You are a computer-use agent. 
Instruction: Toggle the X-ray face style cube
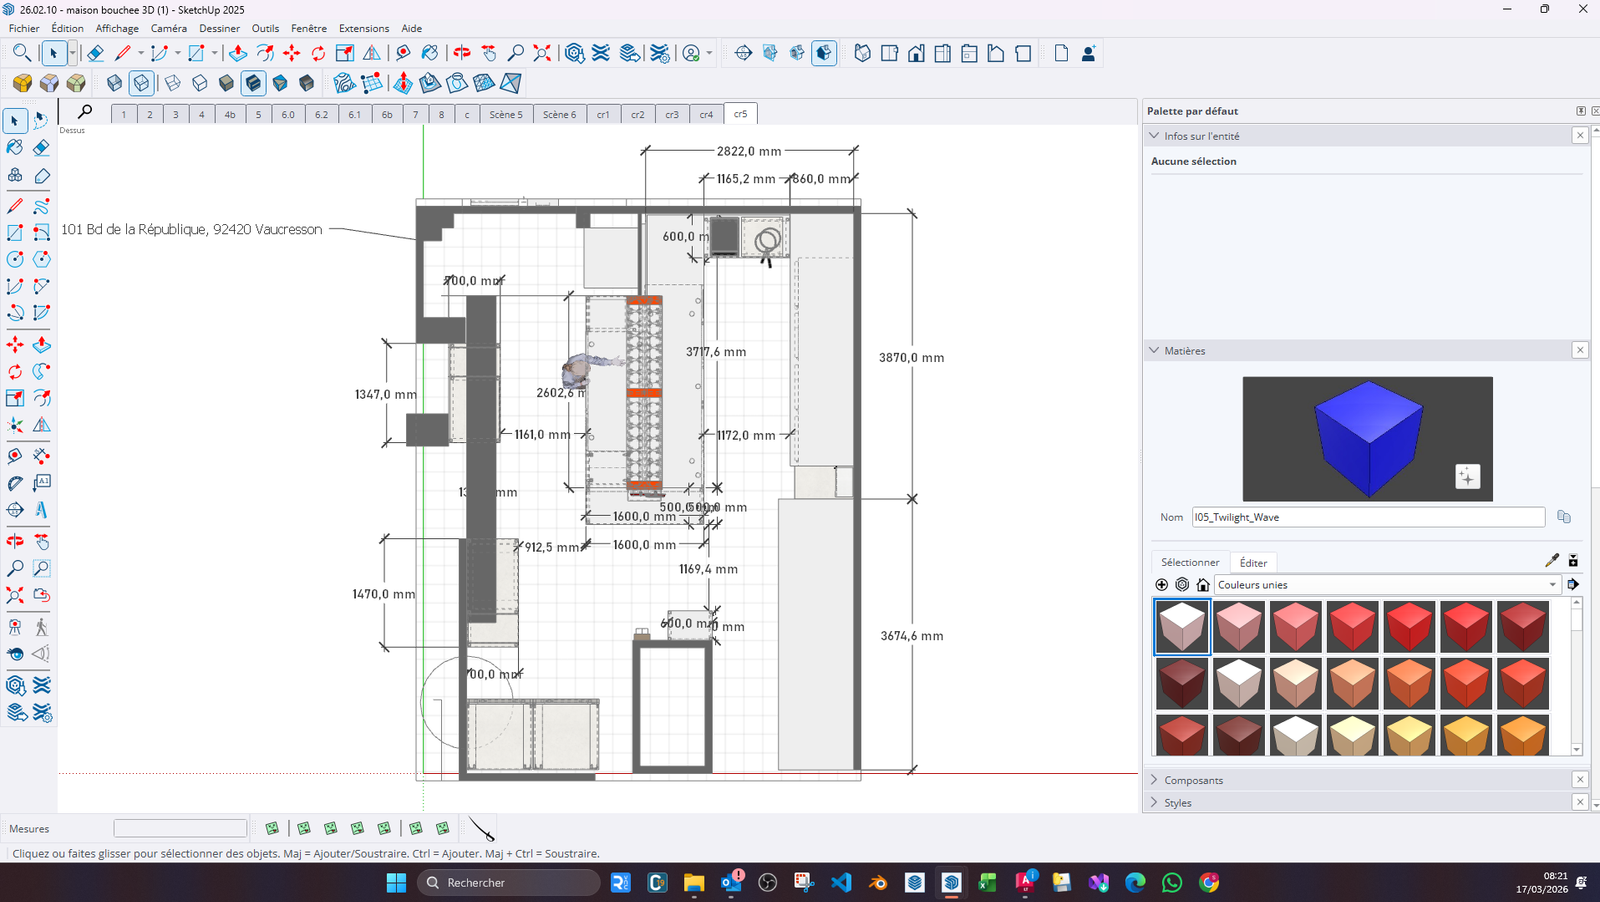(115, 83)
